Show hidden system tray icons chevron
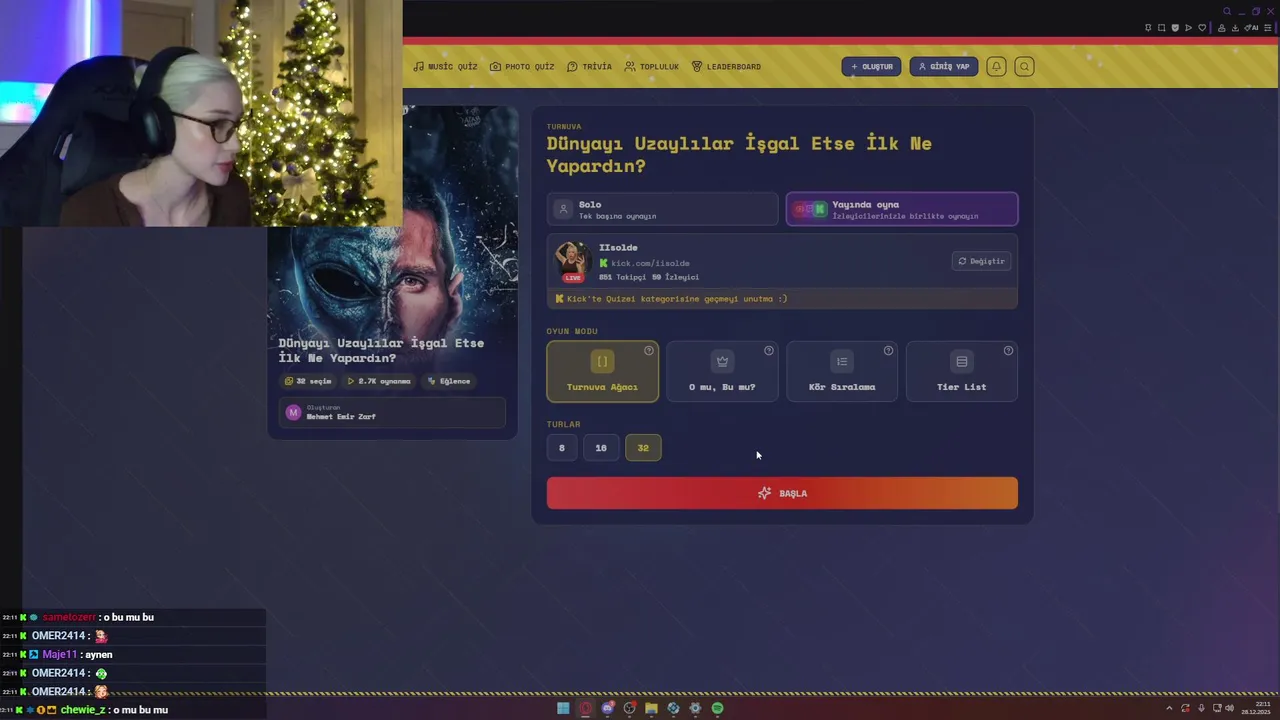Viewport: 1280px width, 720px height. point(1169,708)
